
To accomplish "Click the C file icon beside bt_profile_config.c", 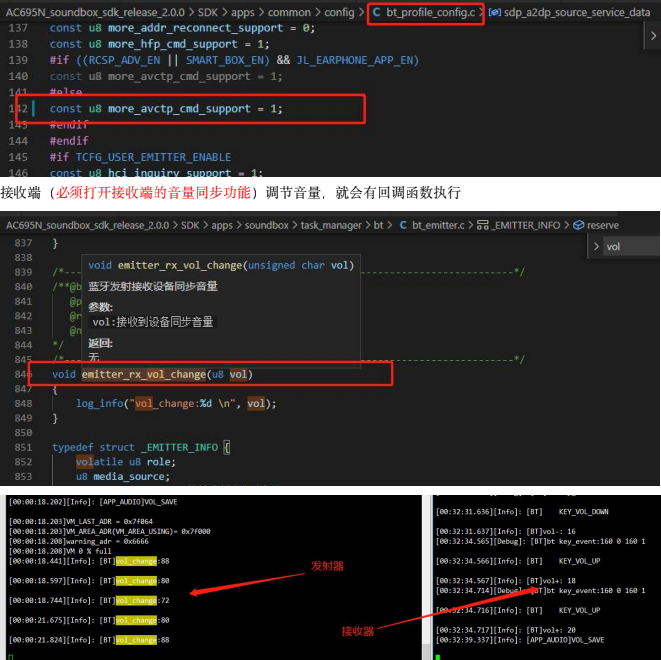I will pyautogui.click(x=376, y=13).
